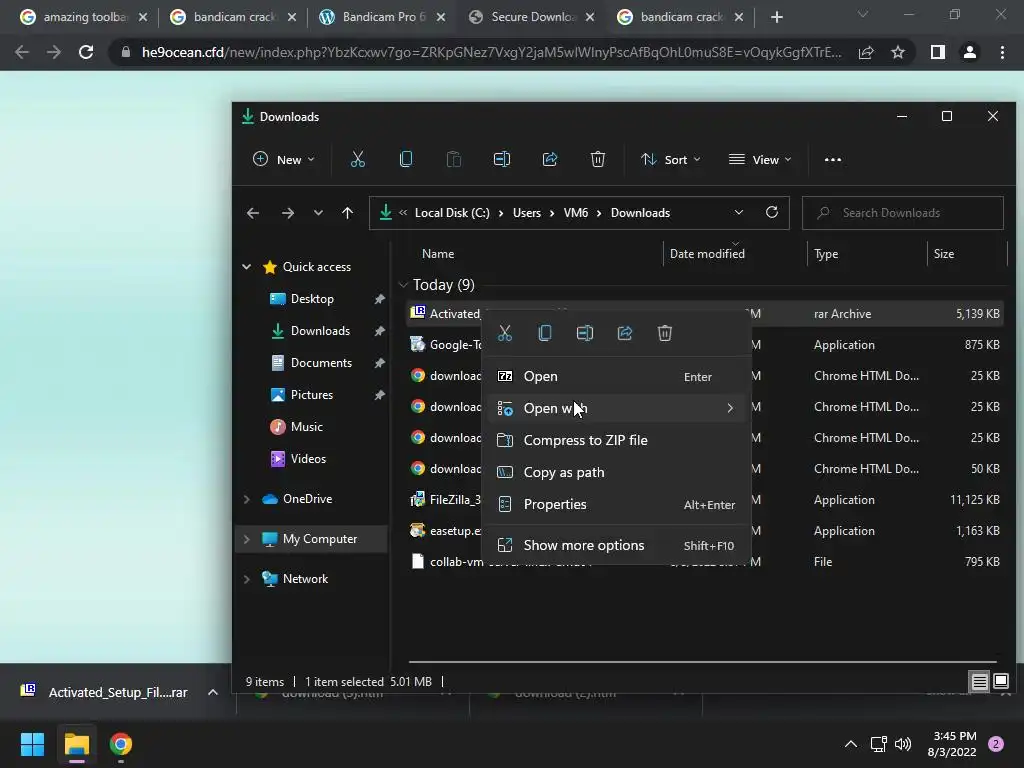Screen dimensions: 1024x768
Task: Refresh the Downloads folder view
Action: (x=772, y=212)
